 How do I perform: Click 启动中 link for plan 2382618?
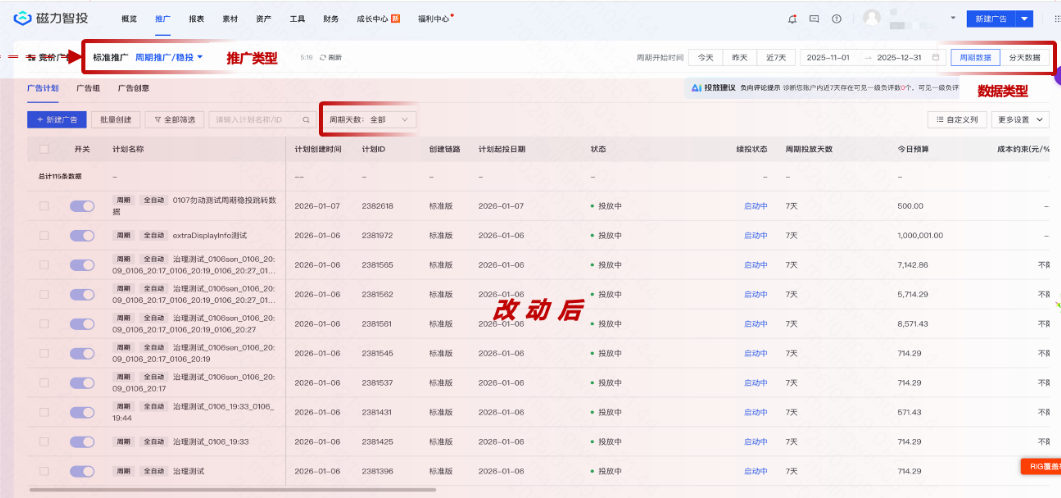755,206
